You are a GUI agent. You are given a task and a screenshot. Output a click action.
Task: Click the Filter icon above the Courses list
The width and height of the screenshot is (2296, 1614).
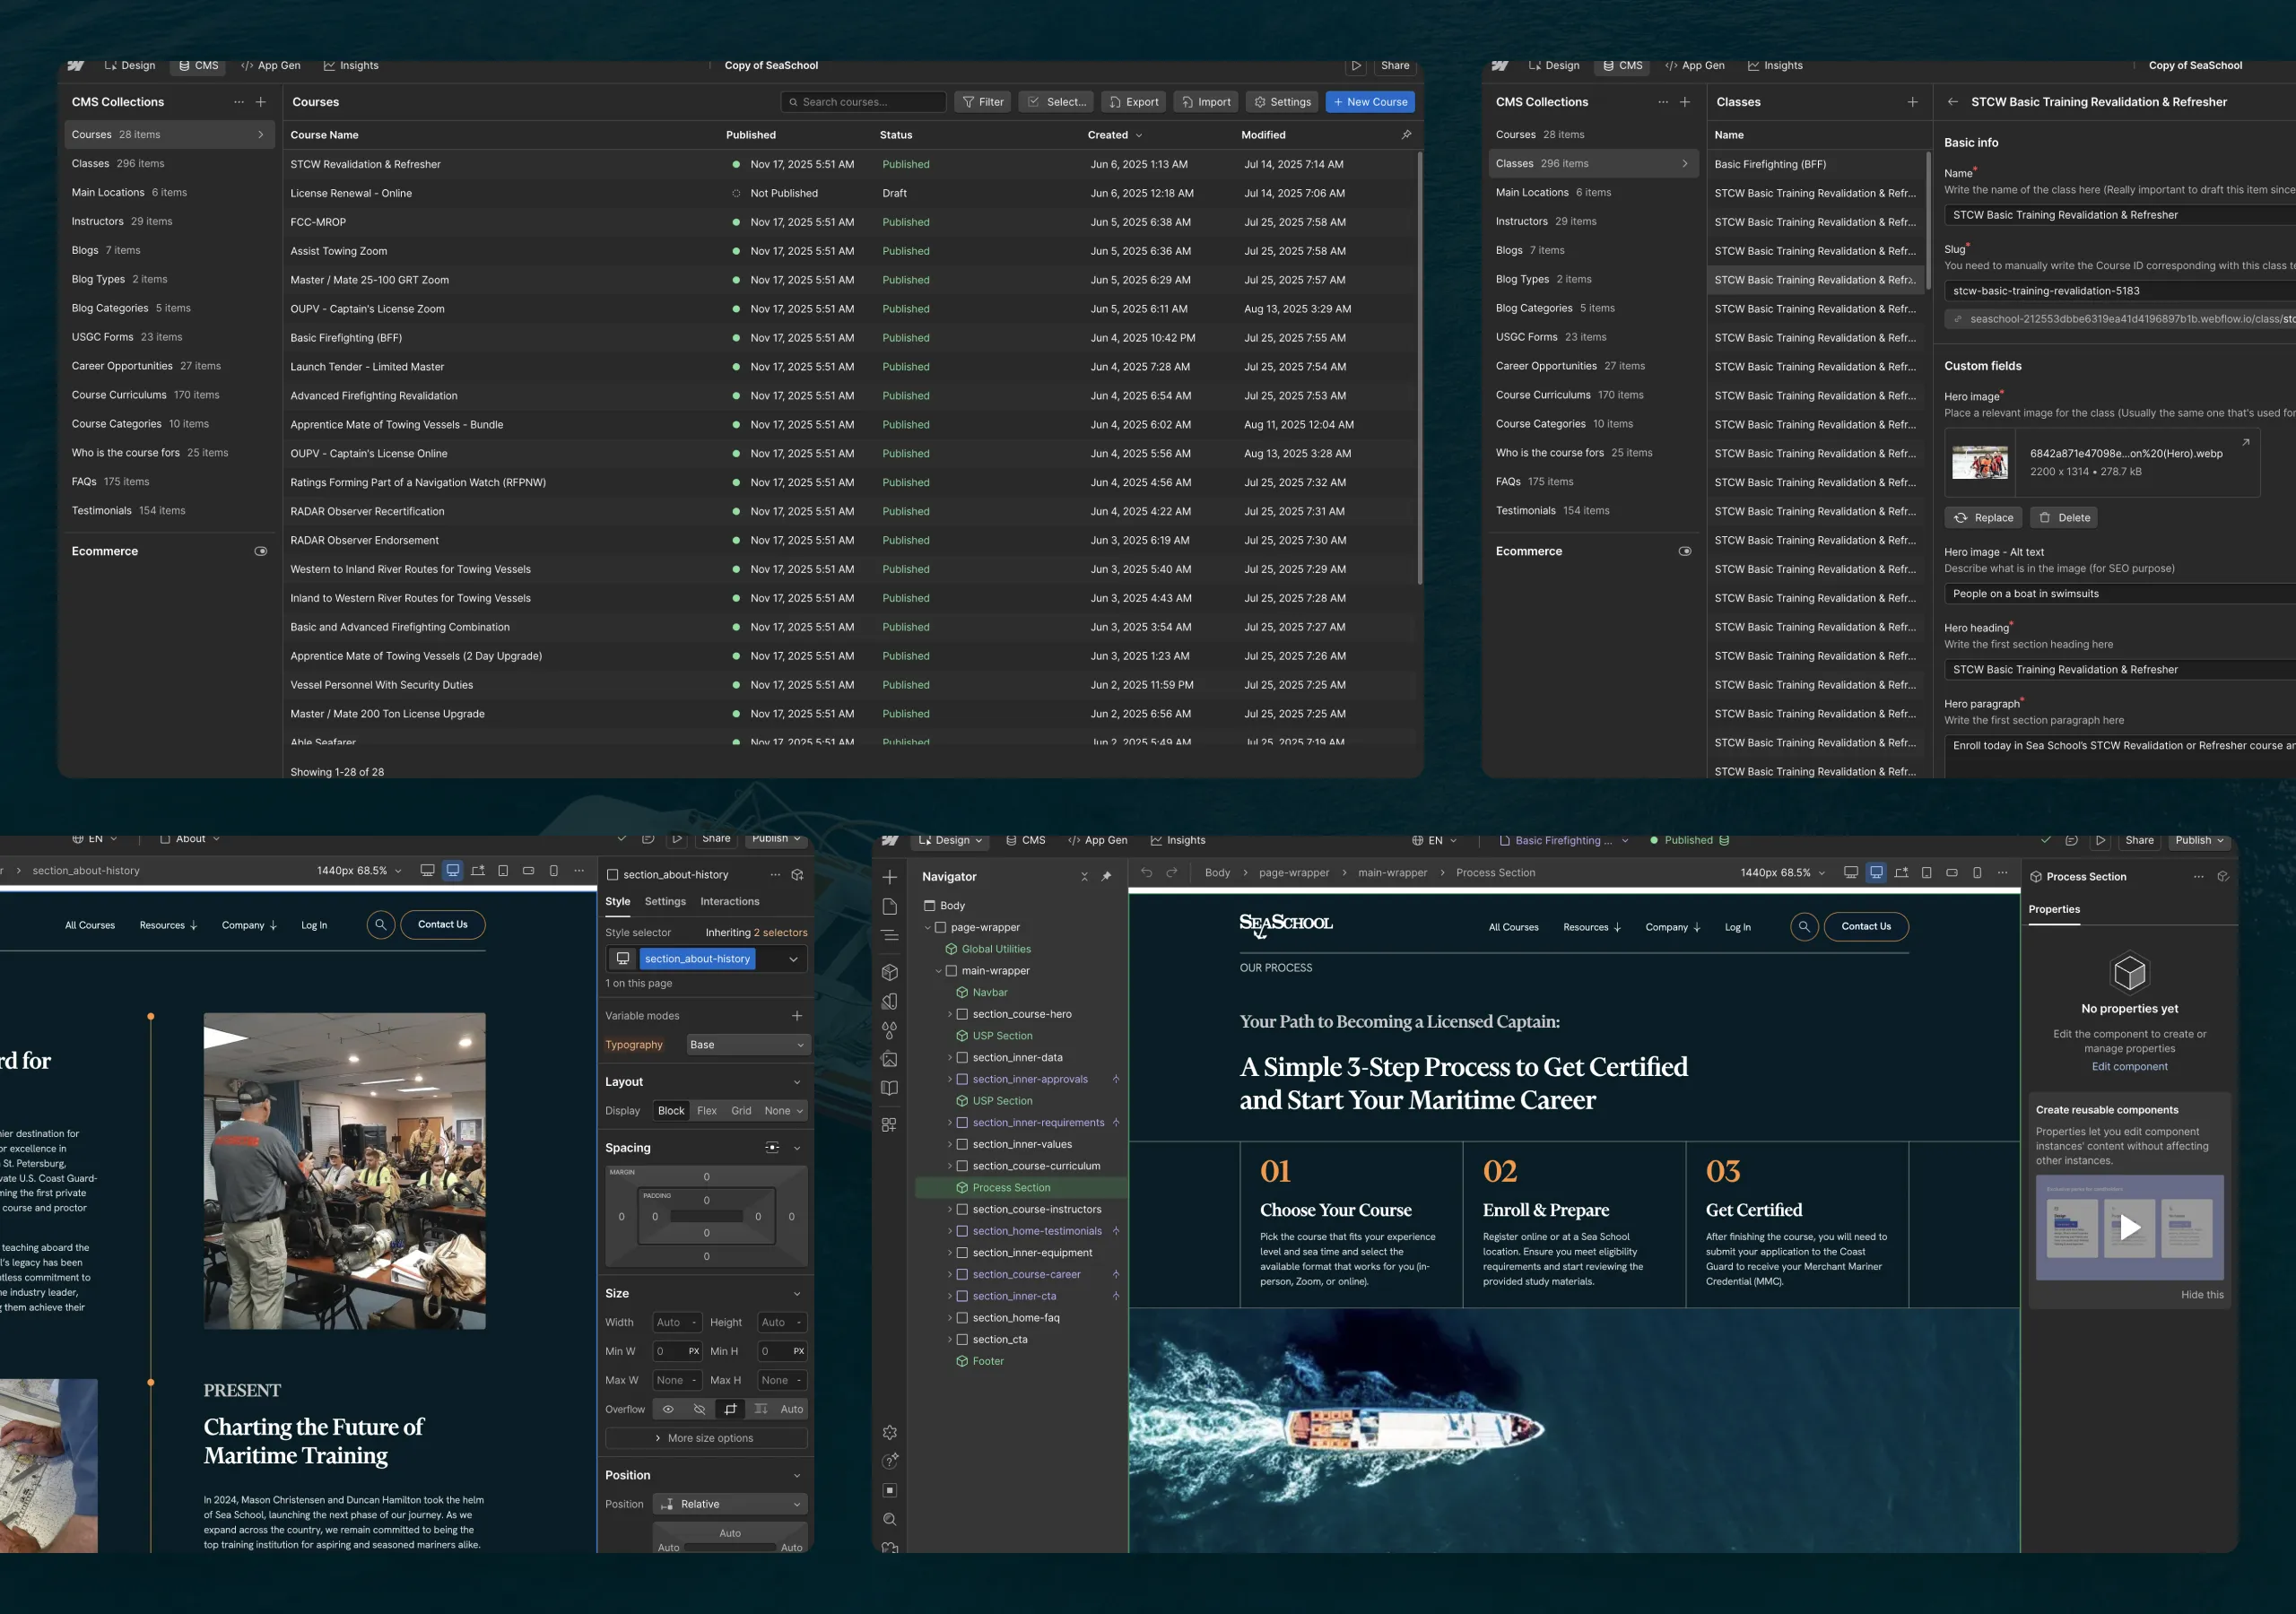[x=969, y=101]
